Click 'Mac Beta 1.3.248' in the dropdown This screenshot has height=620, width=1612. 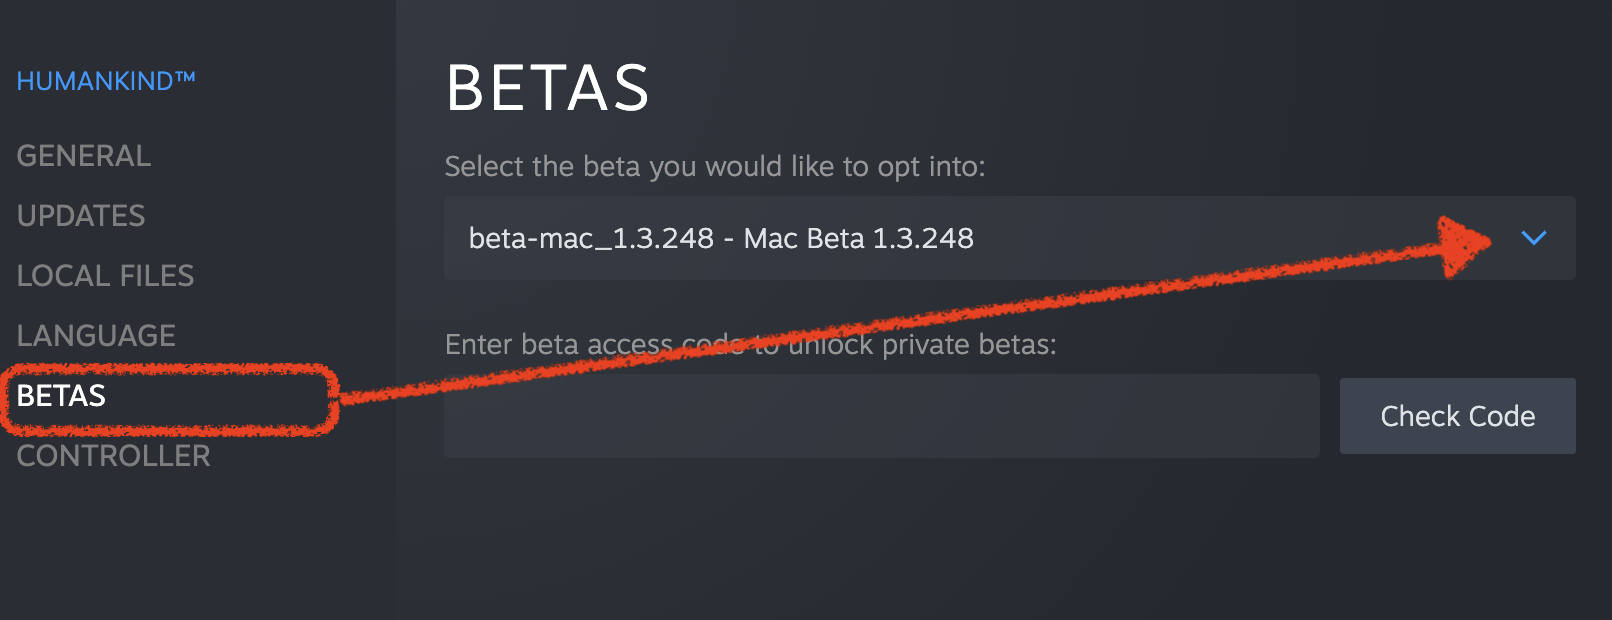coord(858,239)
